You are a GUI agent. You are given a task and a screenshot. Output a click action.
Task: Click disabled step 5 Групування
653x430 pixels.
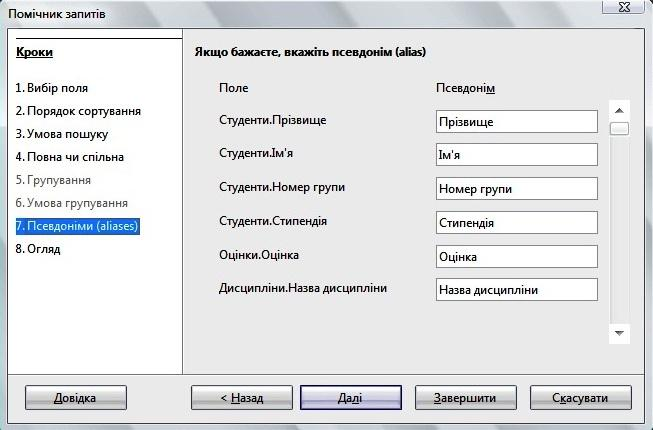53,180
